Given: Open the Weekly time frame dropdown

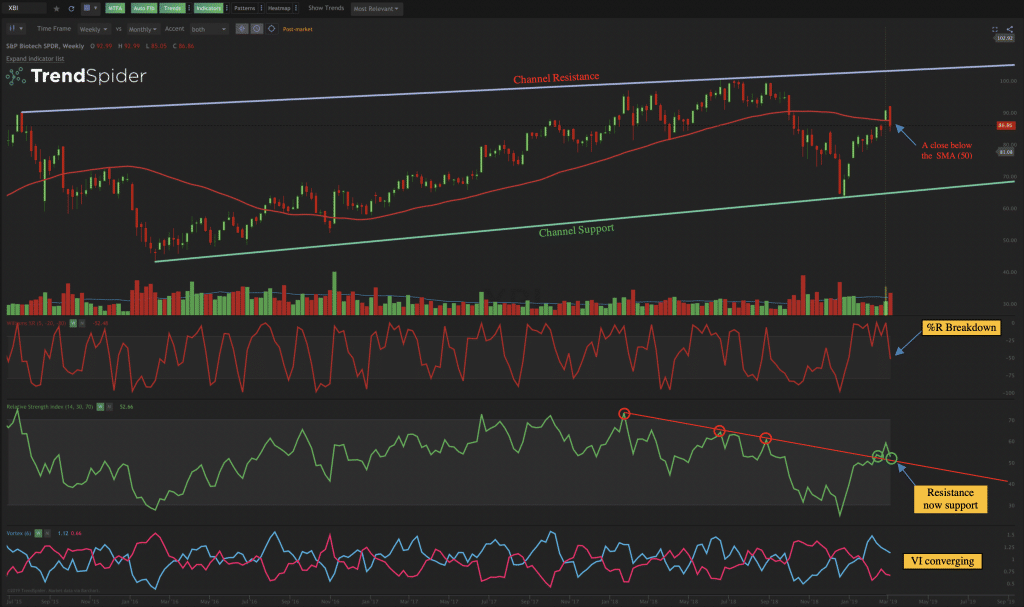Looking at the screenshot, I should 95,29.
